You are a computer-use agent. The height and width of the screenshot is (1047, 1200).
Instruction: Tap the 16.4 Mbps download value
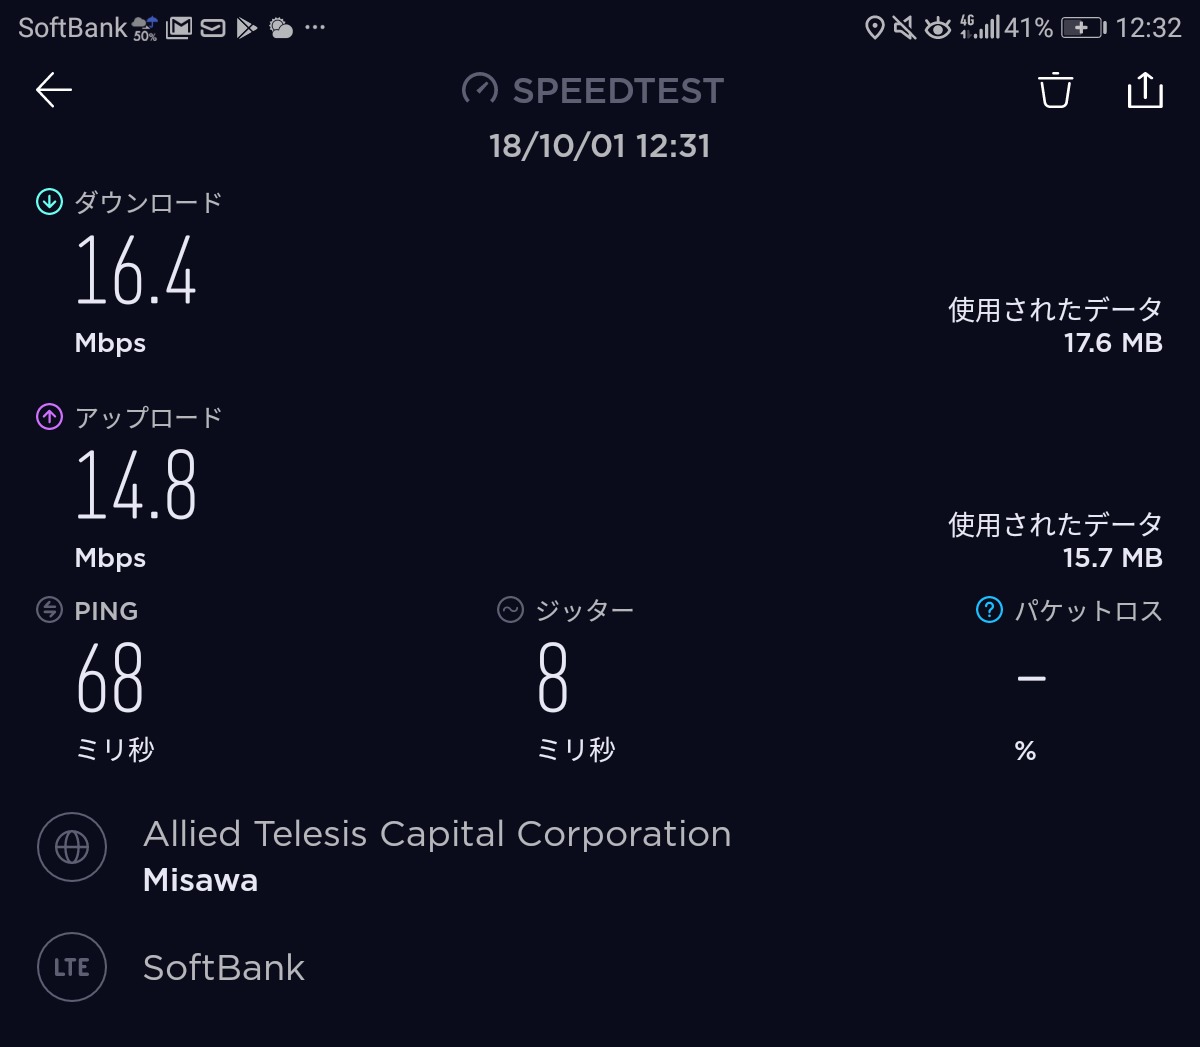(x=136, y=270)
